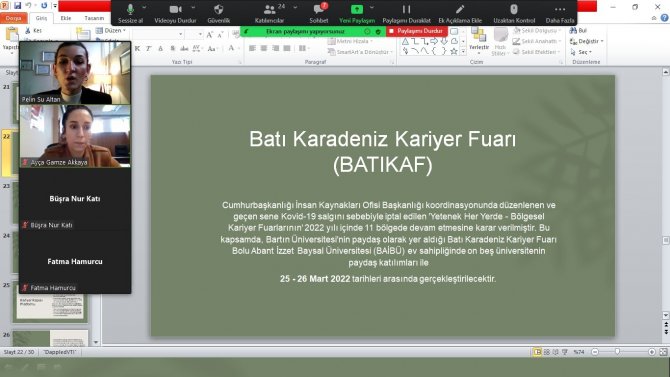This screenshot has height=377, width=670.
Task: Open Aa change case dropdown
Action: coord(212,49)
